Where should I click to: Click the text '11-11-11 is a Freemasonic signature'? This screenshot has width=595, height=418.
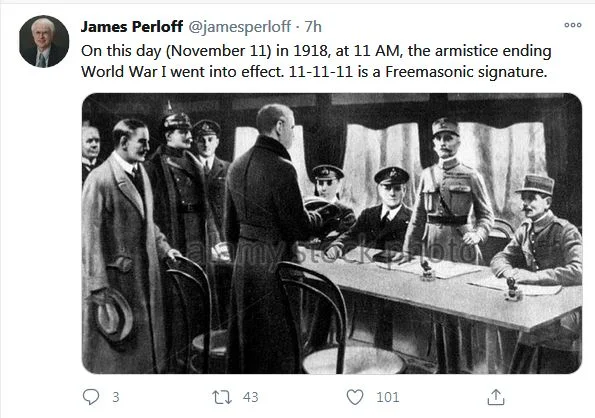[x=417, y=71]
